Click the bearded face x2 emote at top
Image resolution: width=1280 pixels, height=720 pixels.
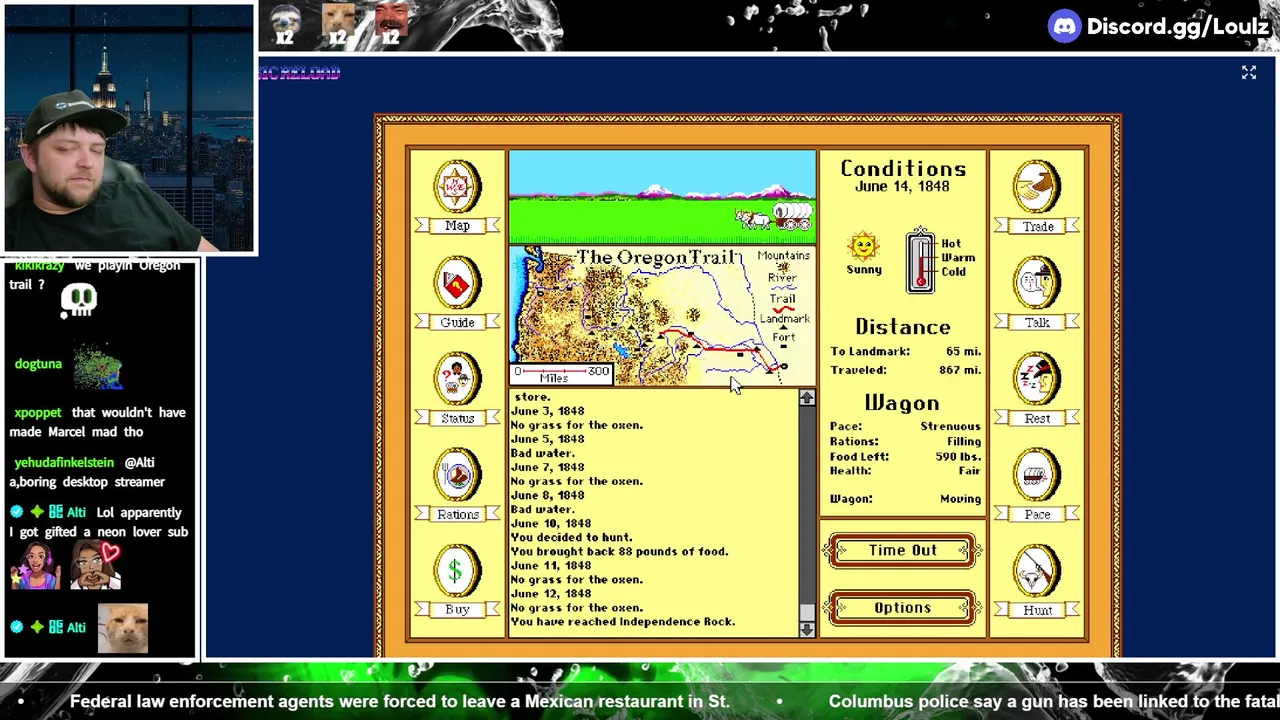point(391,26)
